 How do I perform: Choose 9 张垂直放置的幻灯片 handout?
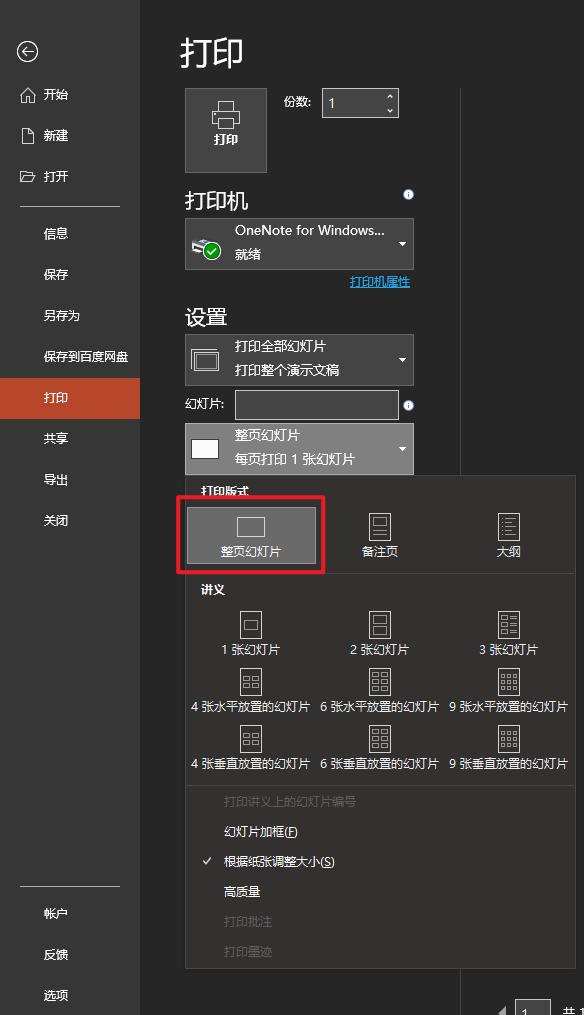click(509, 748)
